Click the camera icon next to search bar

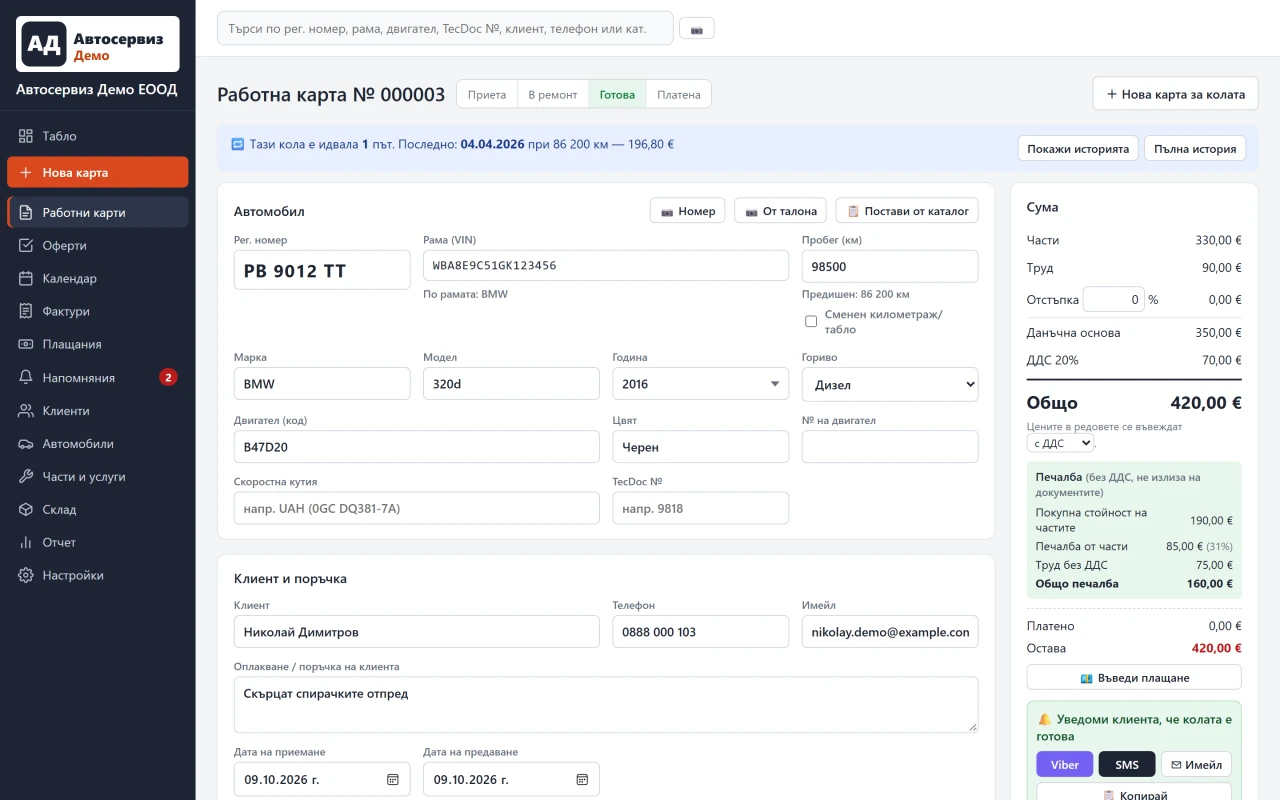point(696,29)
